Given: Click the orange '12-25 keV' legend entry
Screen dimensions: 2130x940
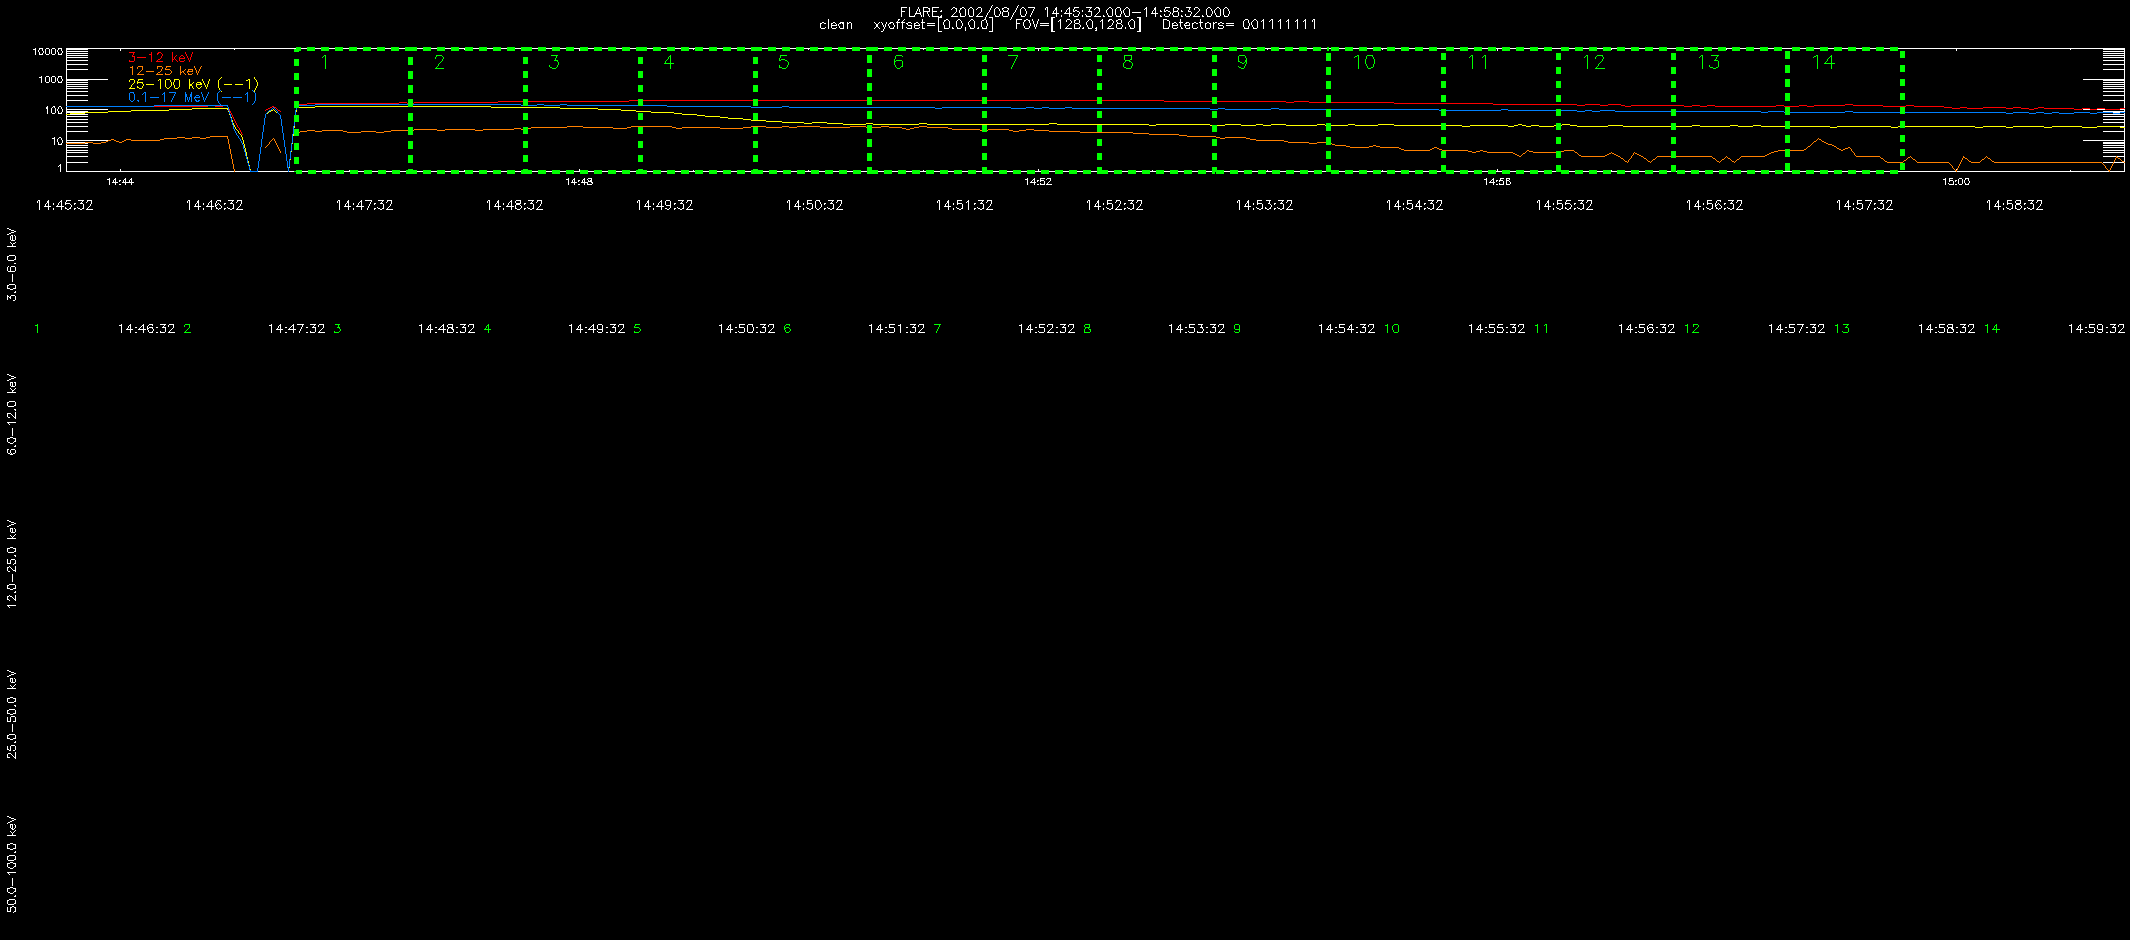Looking at the screenshot, I should (165, 71).
